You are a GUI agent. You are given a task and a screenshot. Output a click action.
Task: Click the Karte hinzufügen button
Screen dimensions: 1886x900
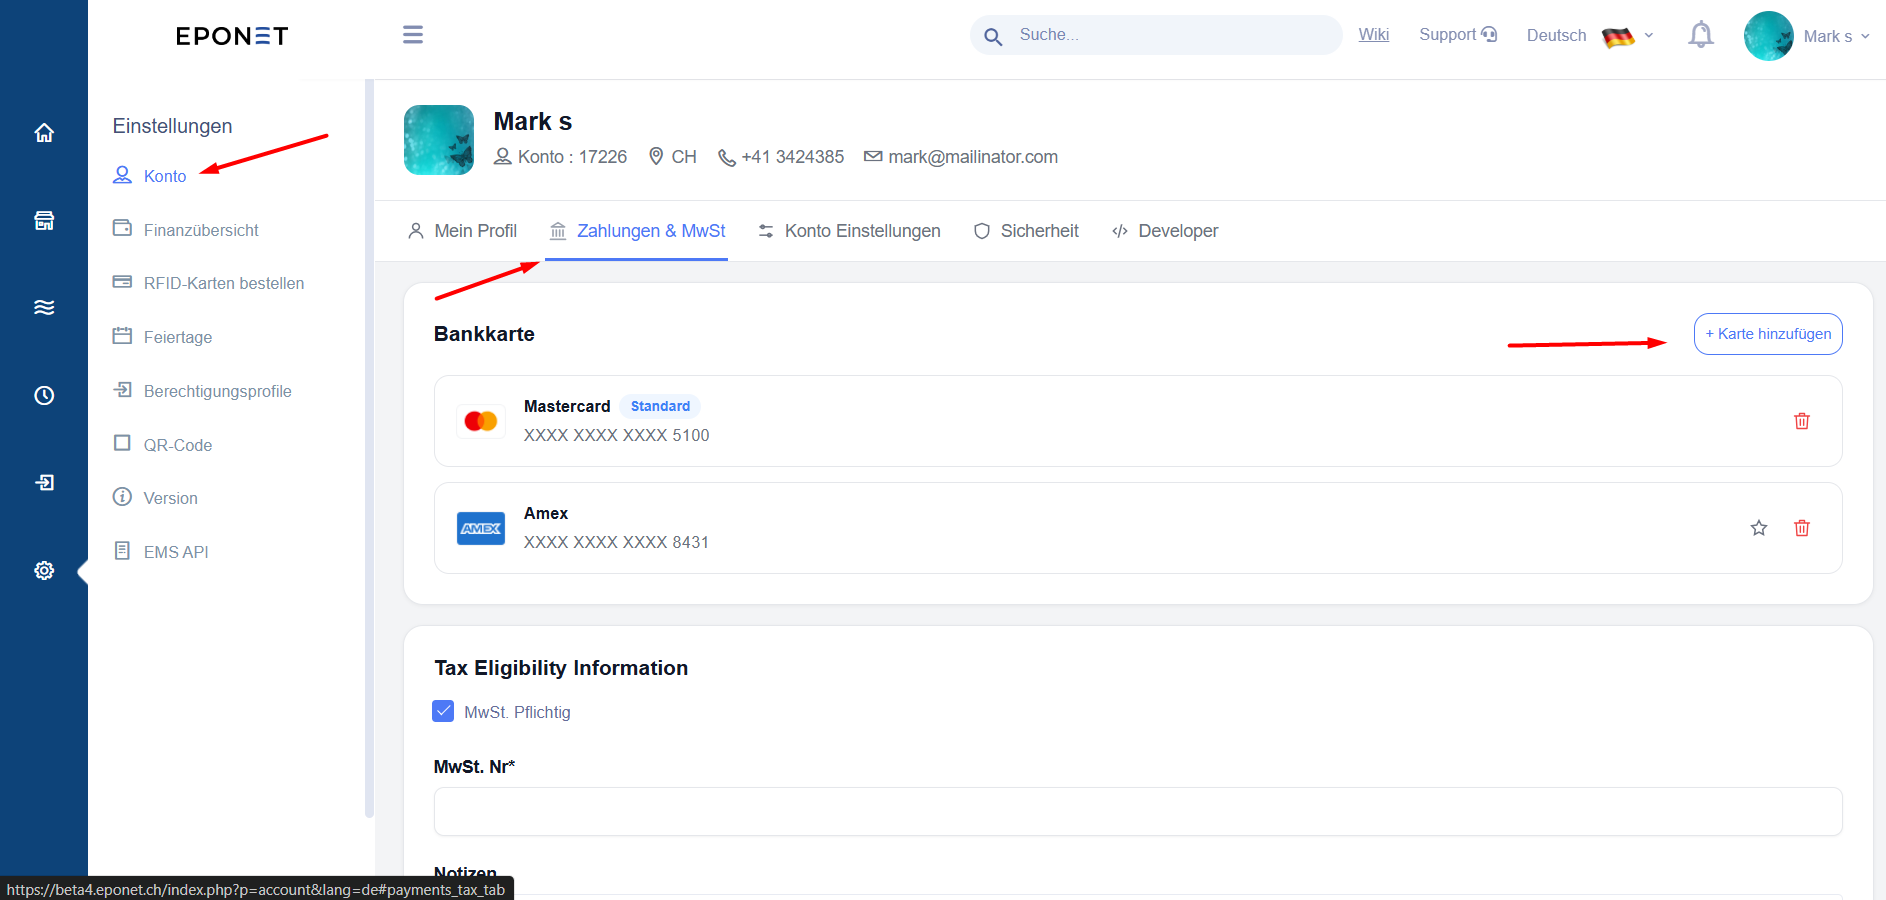tap(1768, 334)
